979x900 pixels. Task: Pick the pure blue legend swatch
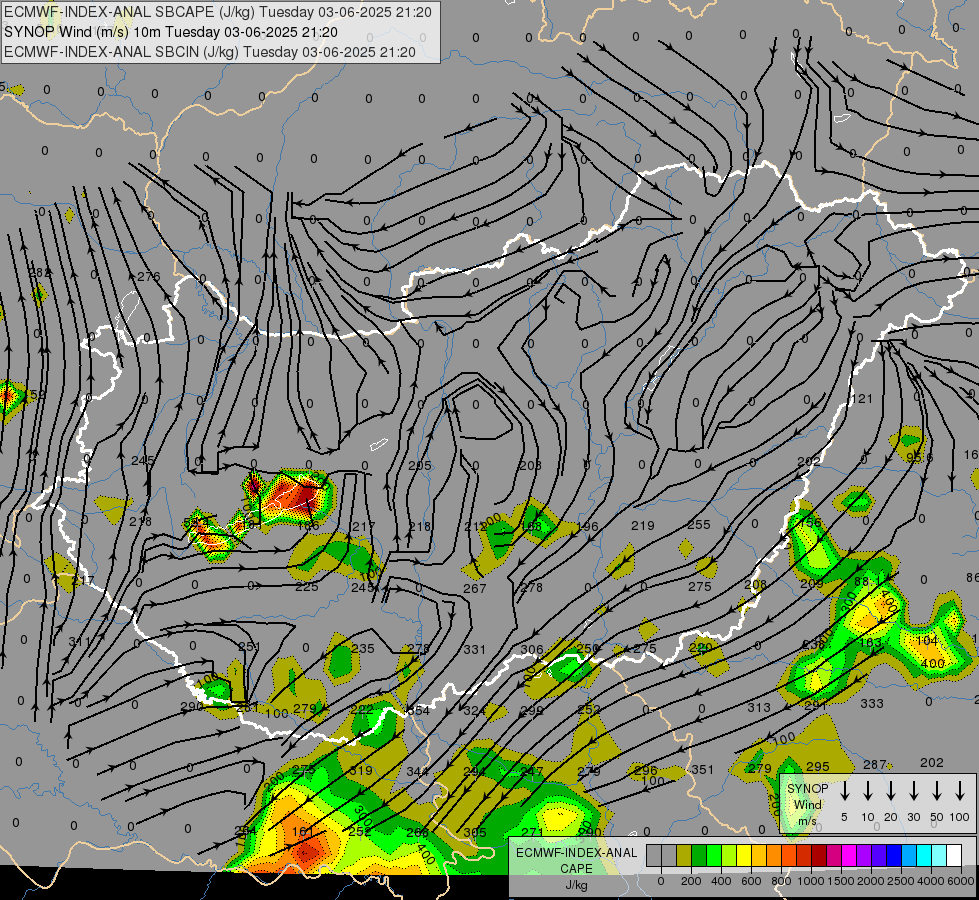[895, 855]
